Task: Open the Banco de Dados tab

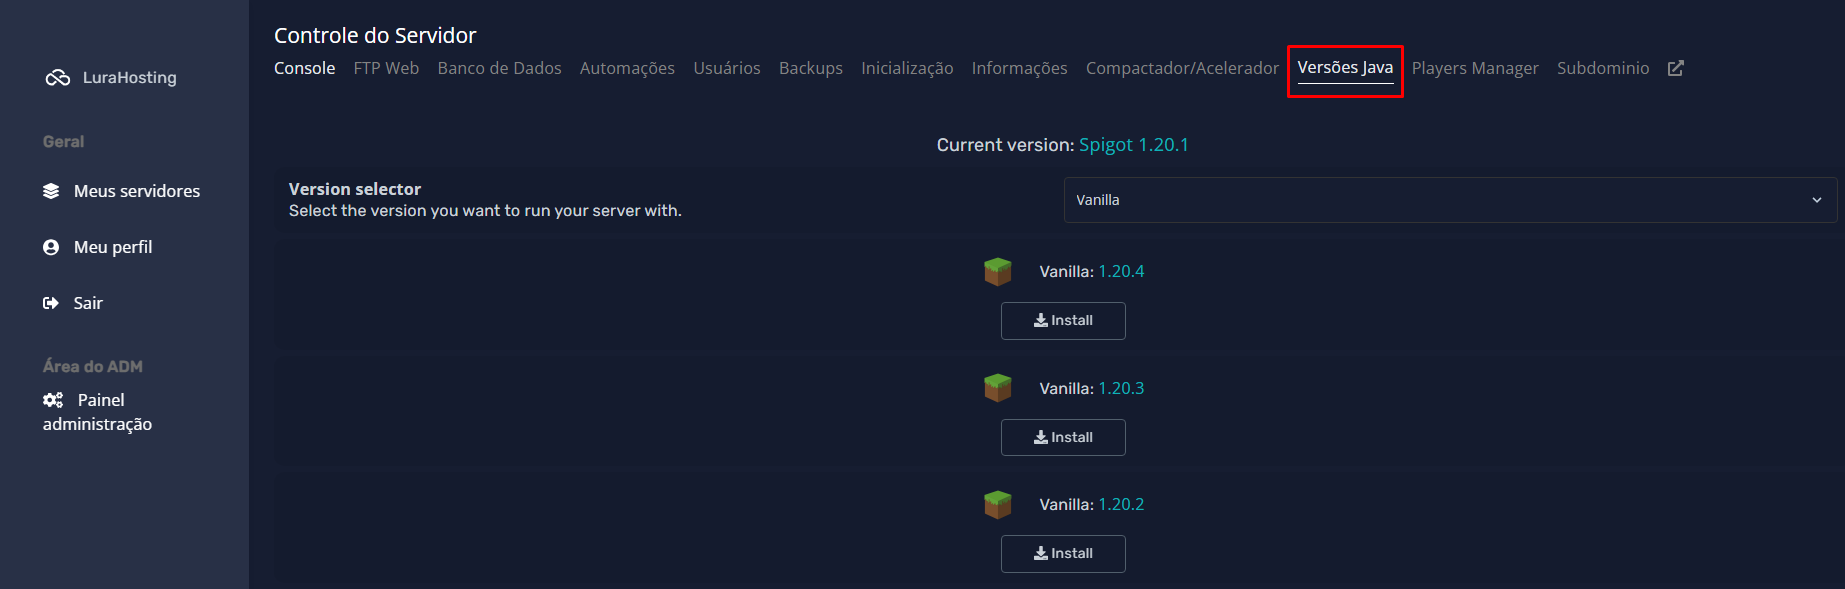Action: pos(499,68)
